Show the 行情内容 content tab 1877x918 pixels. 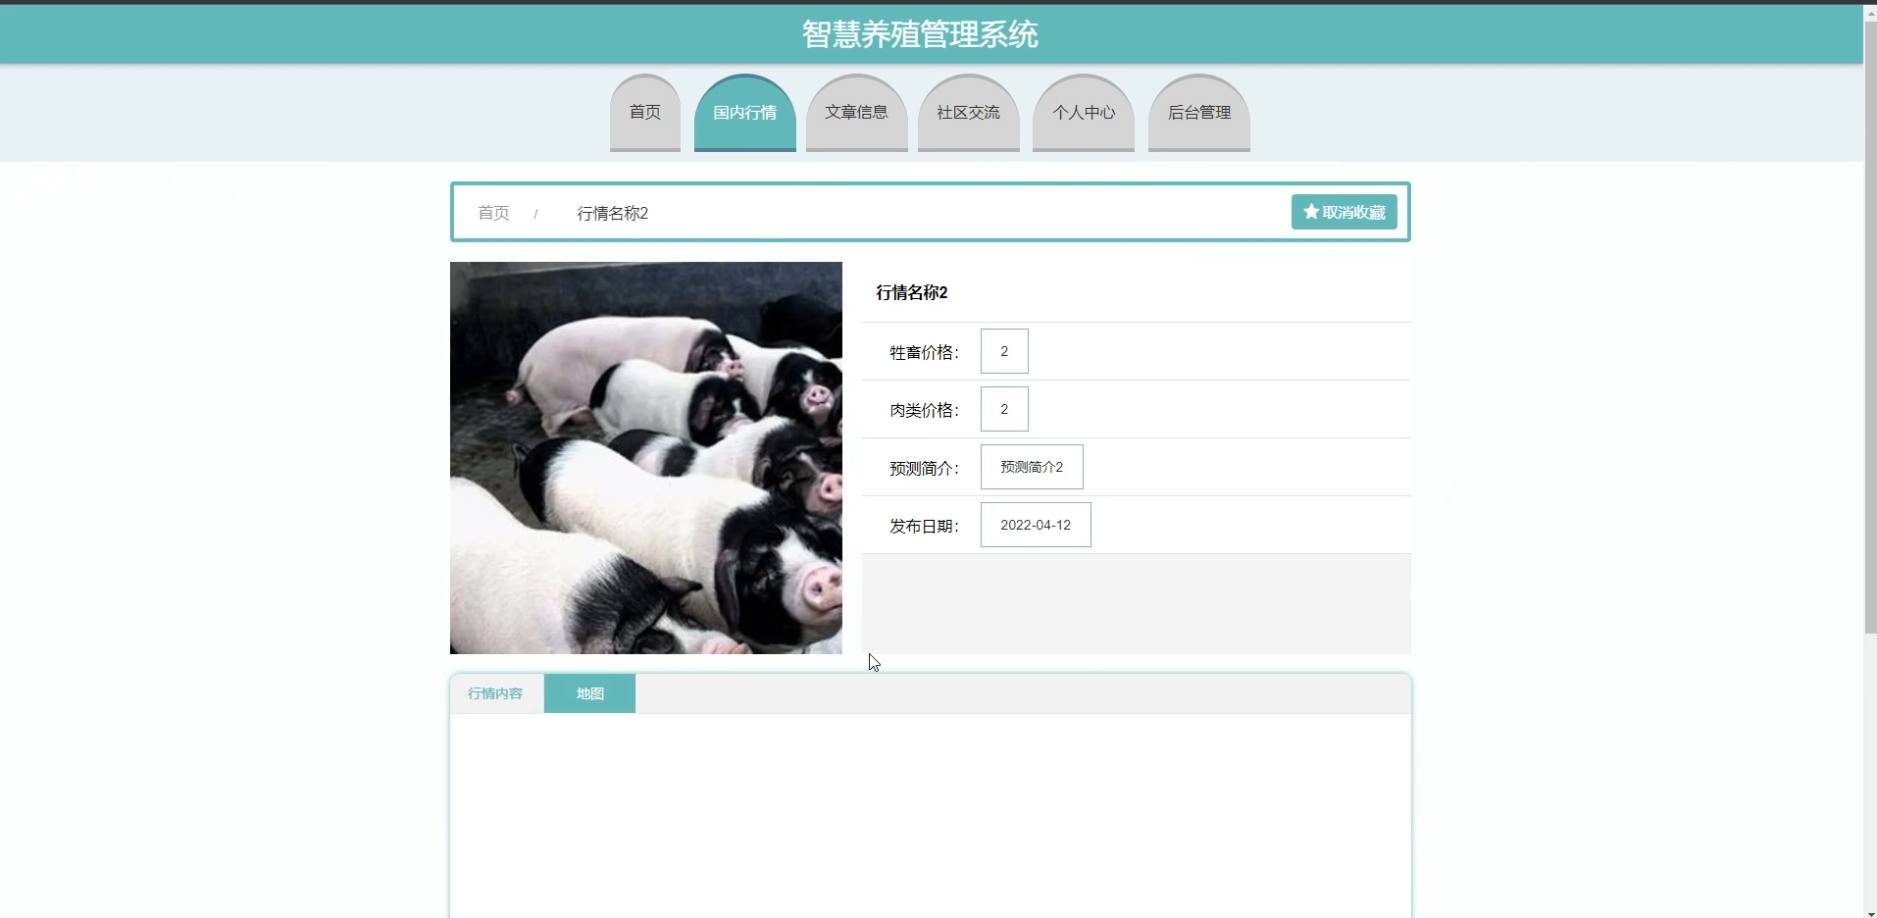click(496, 693)
